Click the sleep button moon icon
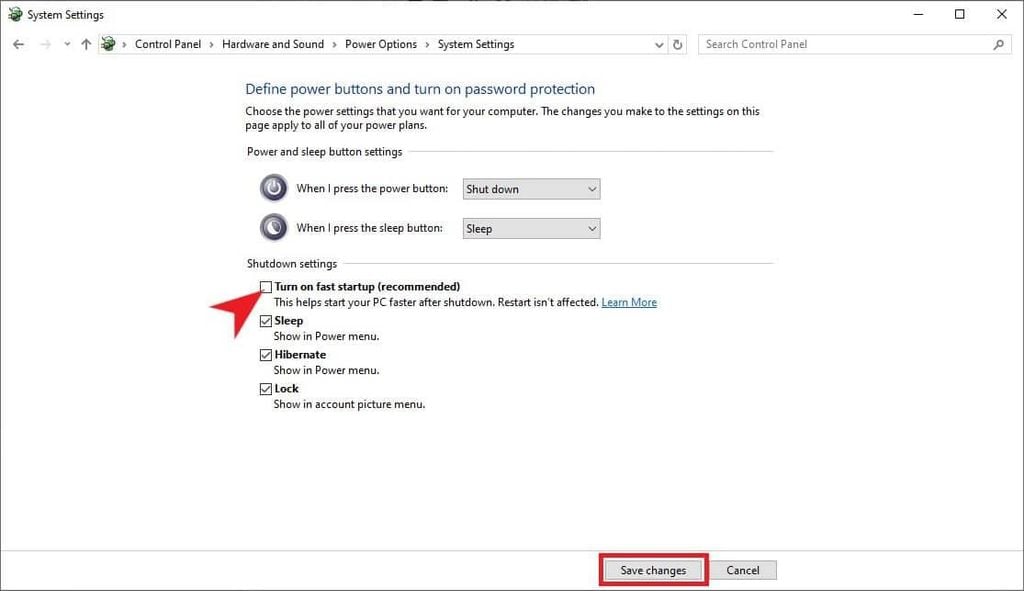 pos(273,228)
